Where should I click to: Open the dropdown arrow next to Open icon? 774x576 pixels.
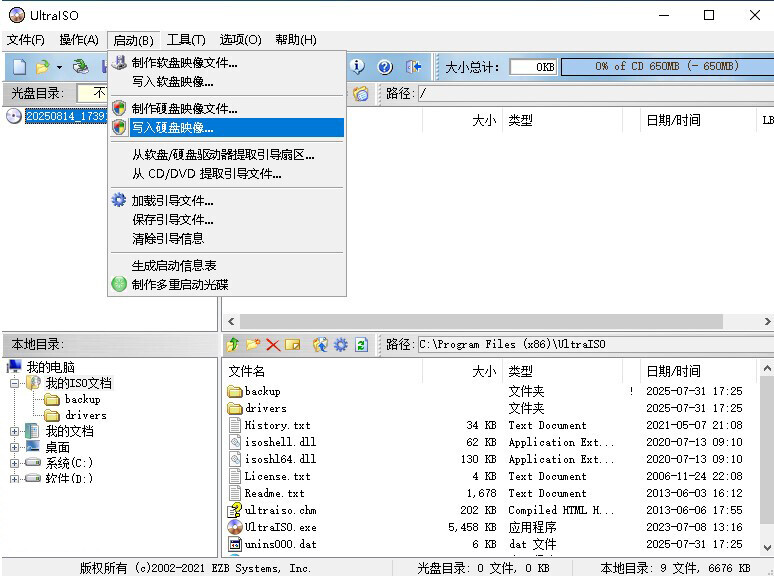(59, 67)
